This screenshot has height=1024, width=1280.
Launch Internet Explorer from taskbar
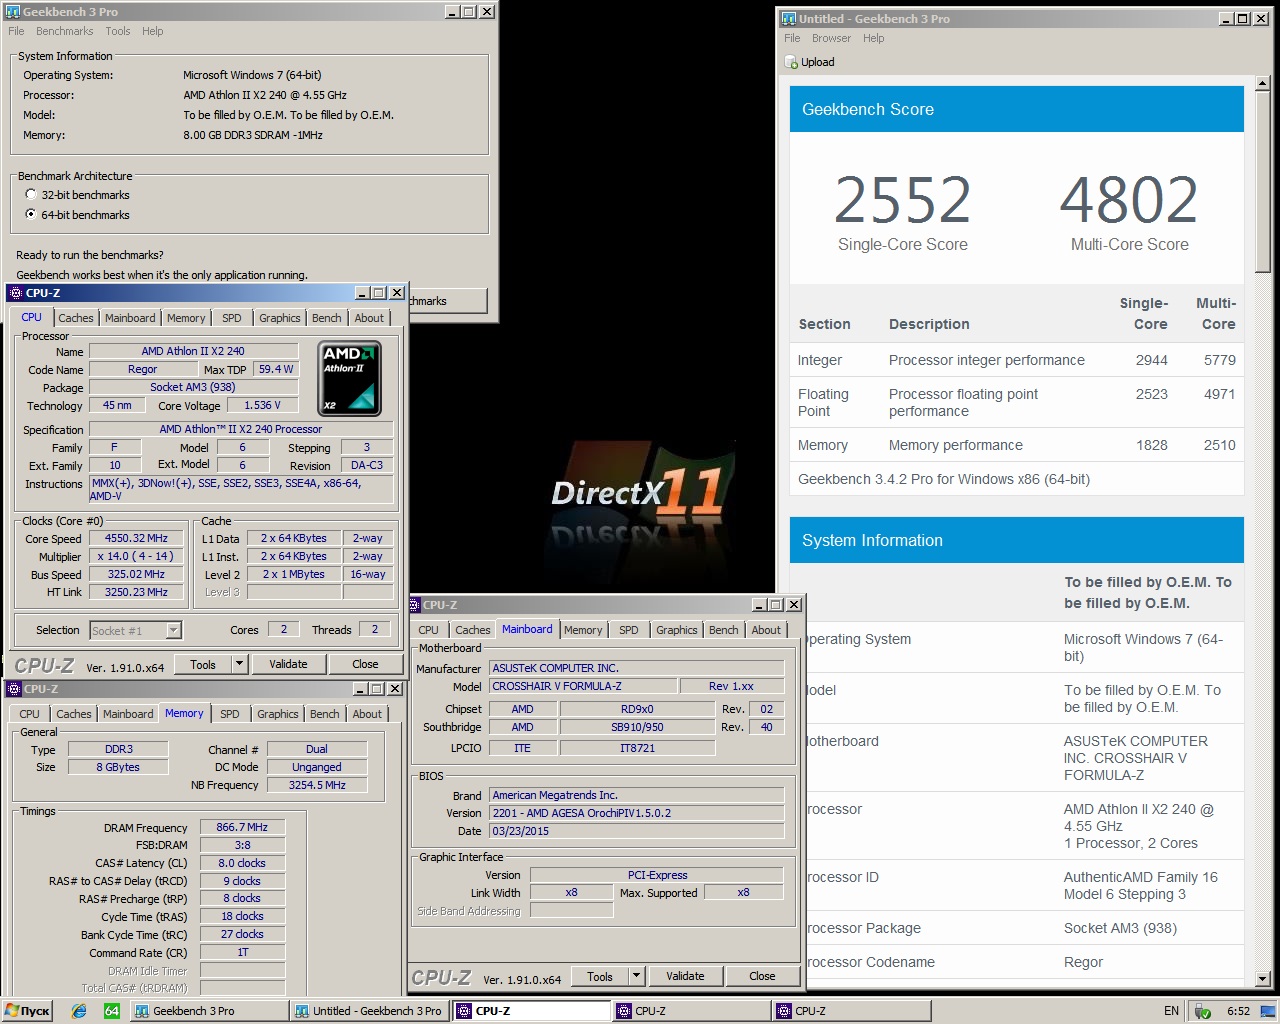click(x=79, y=1011)
